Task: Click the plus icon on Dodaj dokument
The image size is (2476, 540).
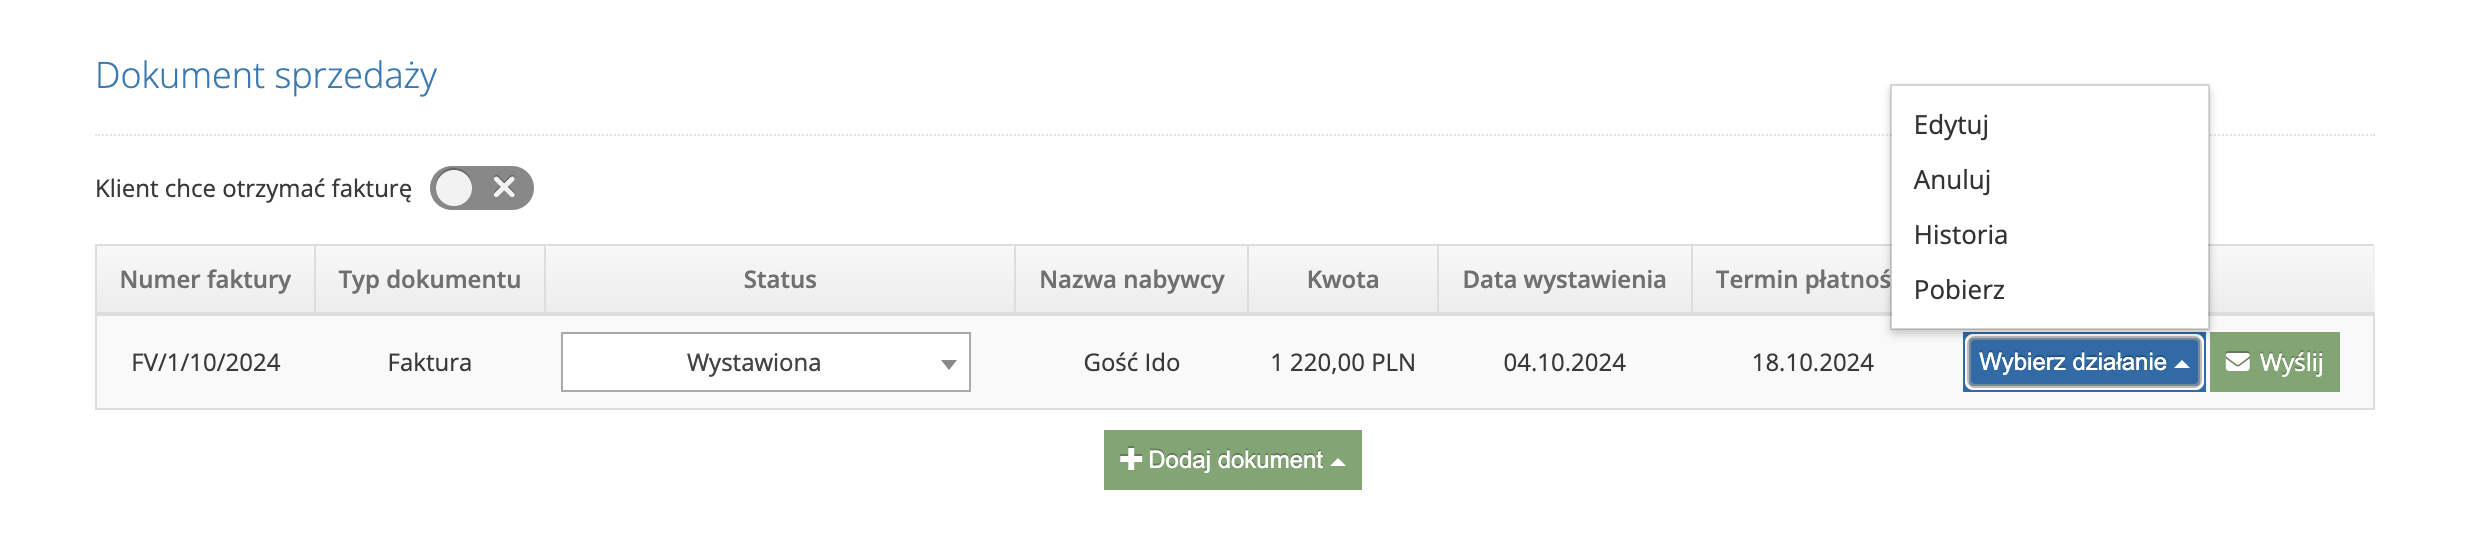Action: click(1131, 459)
